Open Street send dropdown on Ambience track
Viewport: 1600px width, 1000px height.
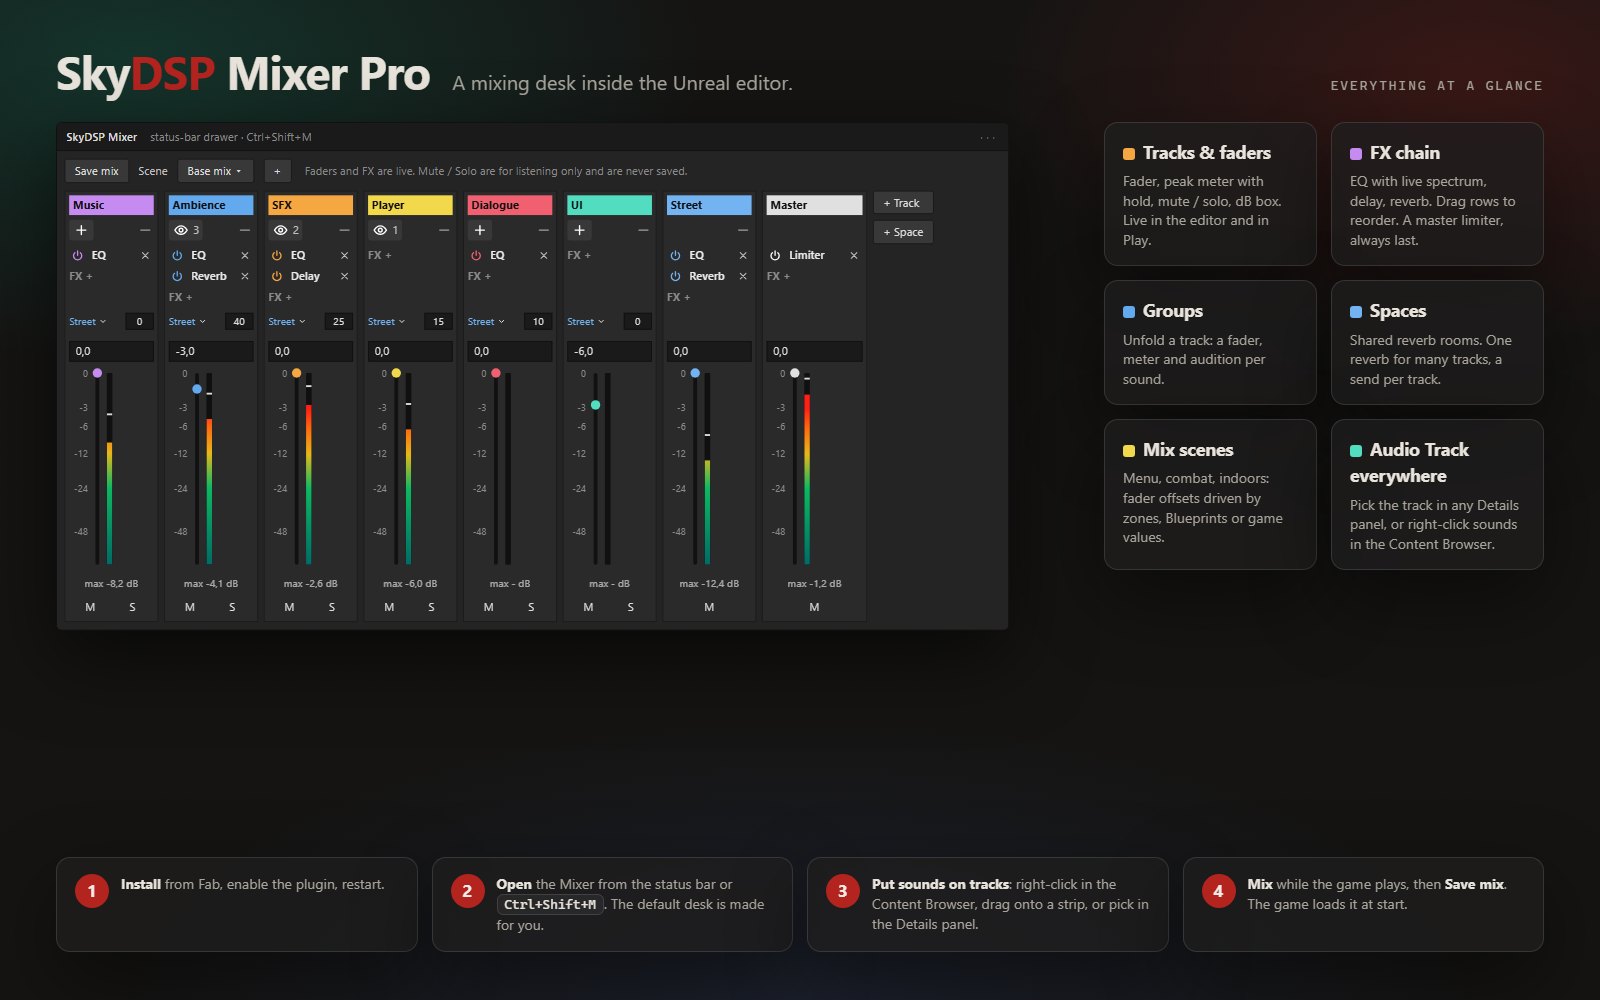(187, 322)
